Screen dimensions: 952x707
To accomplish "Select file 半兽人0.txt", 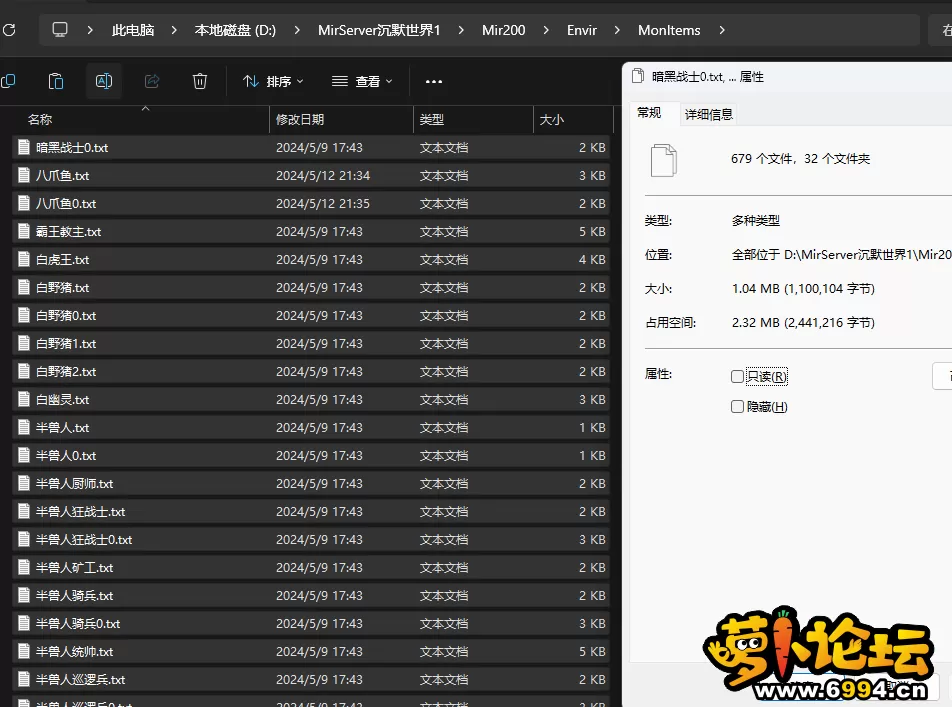I will click(311, 455).
